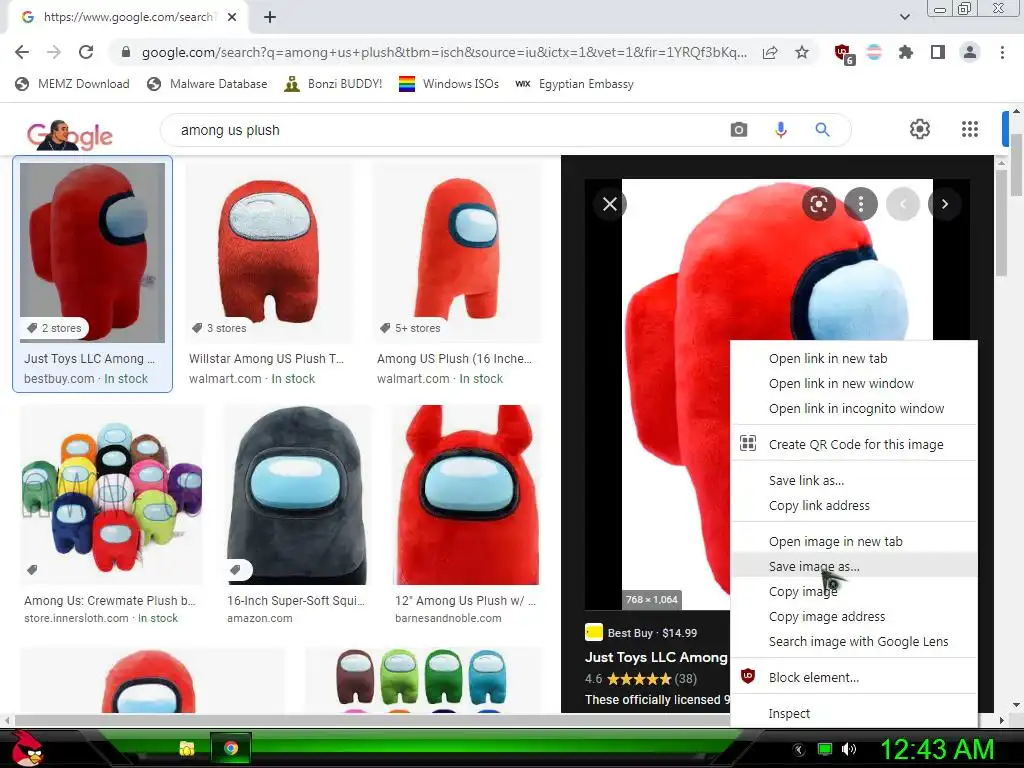Viewport: 1024px width, 768px height.
Task: Open the Extensions puzzle piece menu
Action: [x=906, y=52]
